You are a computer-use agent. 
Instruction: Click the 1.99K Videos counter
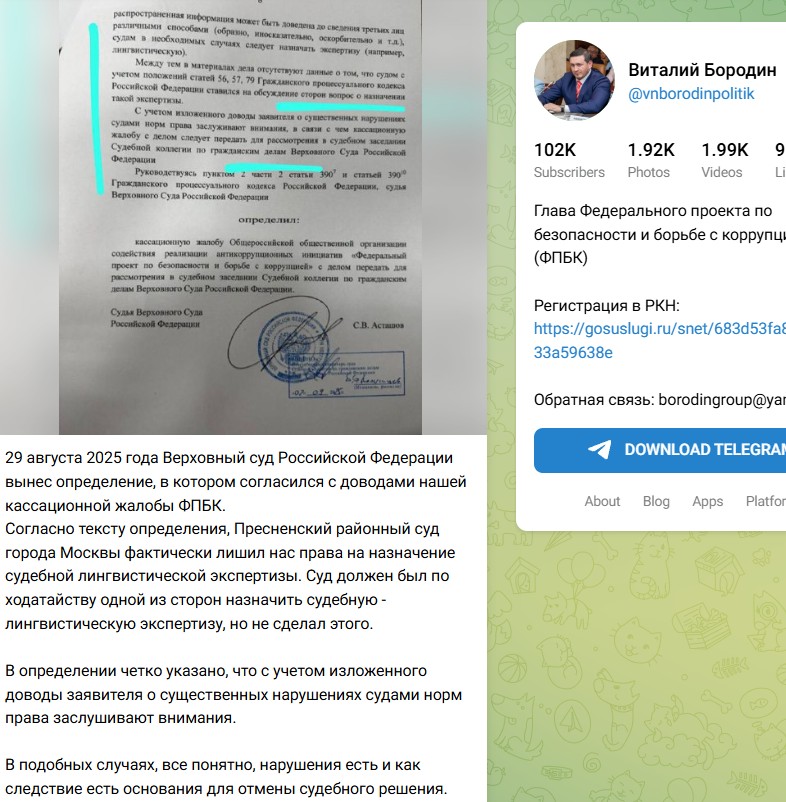[725, 160]
